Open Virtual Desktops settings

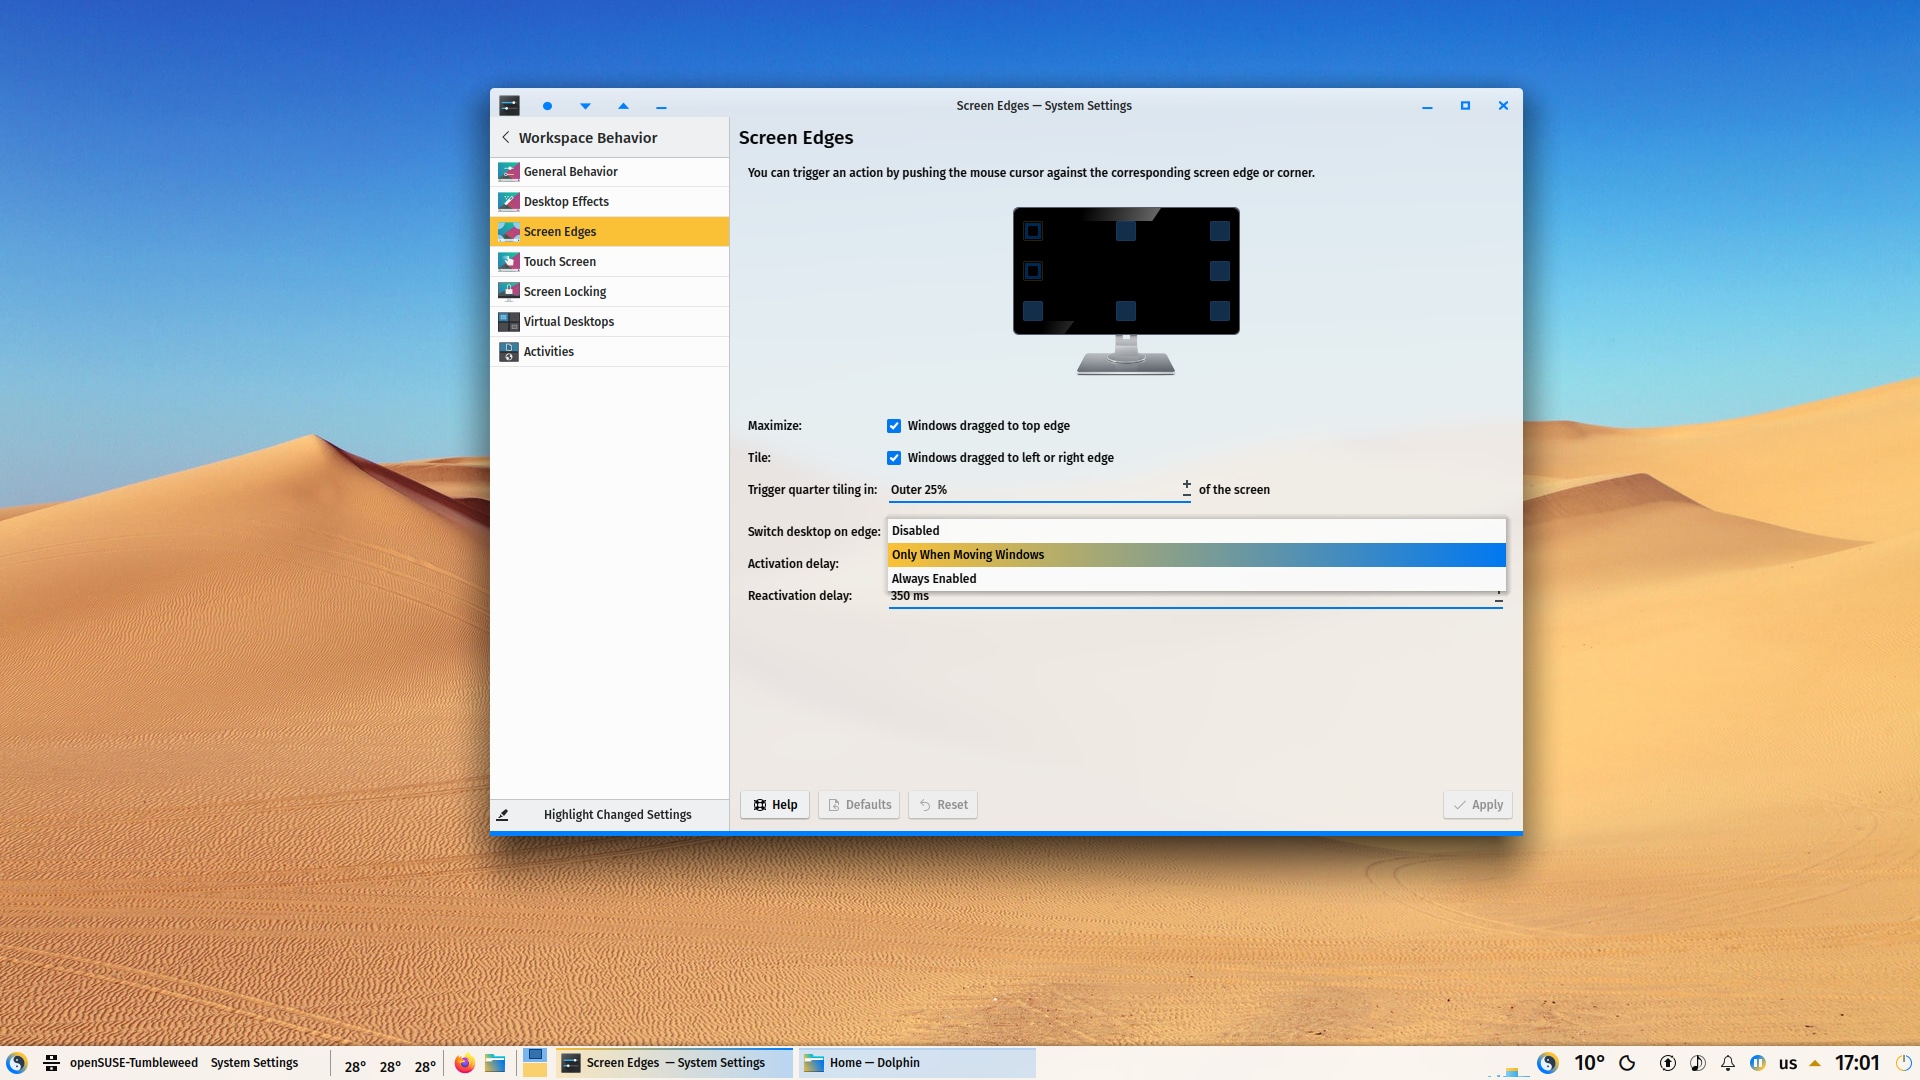tap(610, 322)
